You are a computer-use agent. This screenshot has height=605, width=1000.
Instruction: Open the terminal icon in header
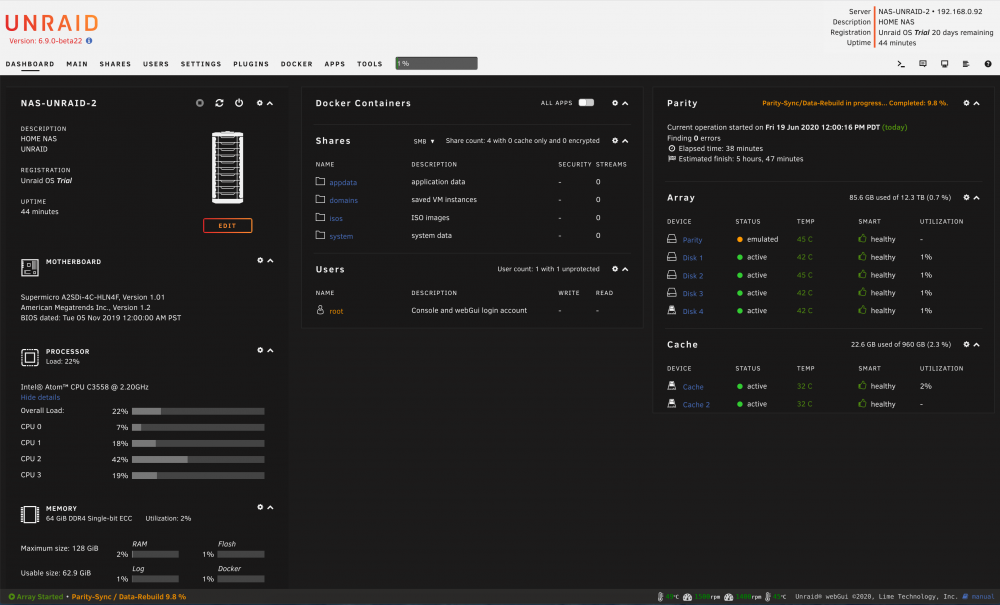[901, 64]
